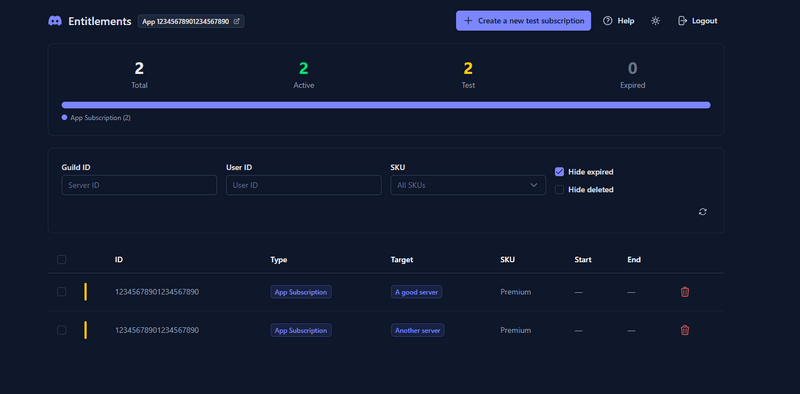The width and height of the screenshot is (800, 394).
Task: Click the ID in A good server row
Action: click(x=157, y=292)
